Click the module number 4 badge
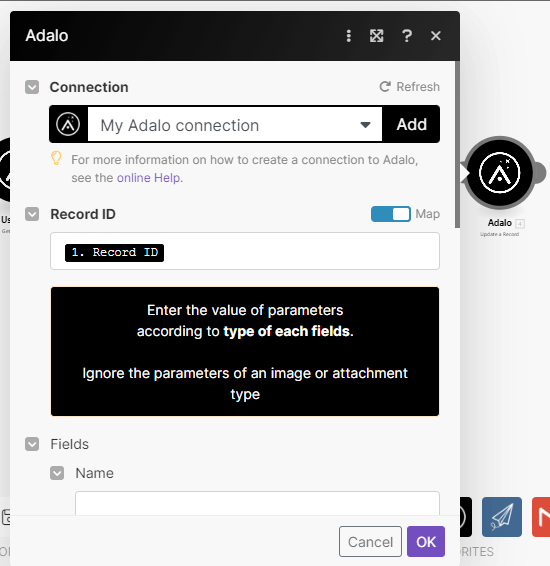This screenshot has width=550, height=566. click(x=520, y=223)
